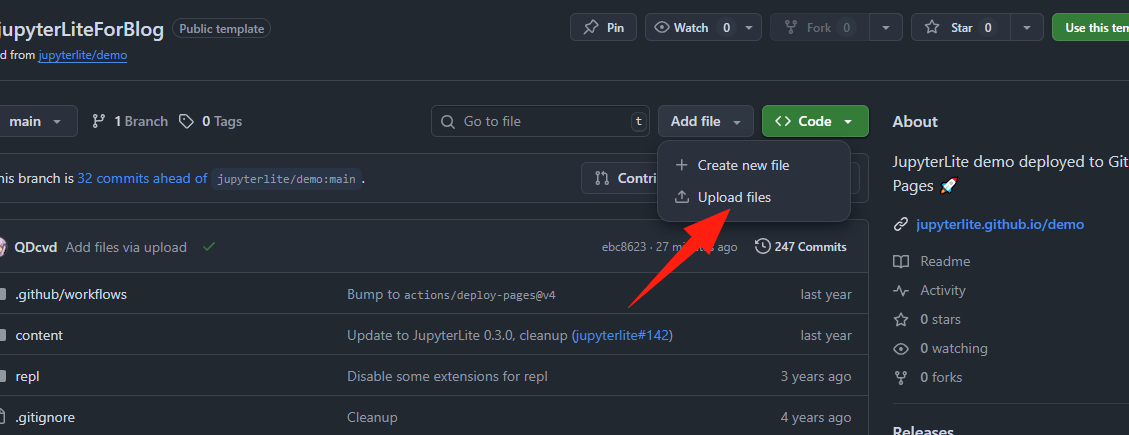Click the upload icon beside Upload files
This screenshot has width=1129, height=435.
[x=682, y=197]
